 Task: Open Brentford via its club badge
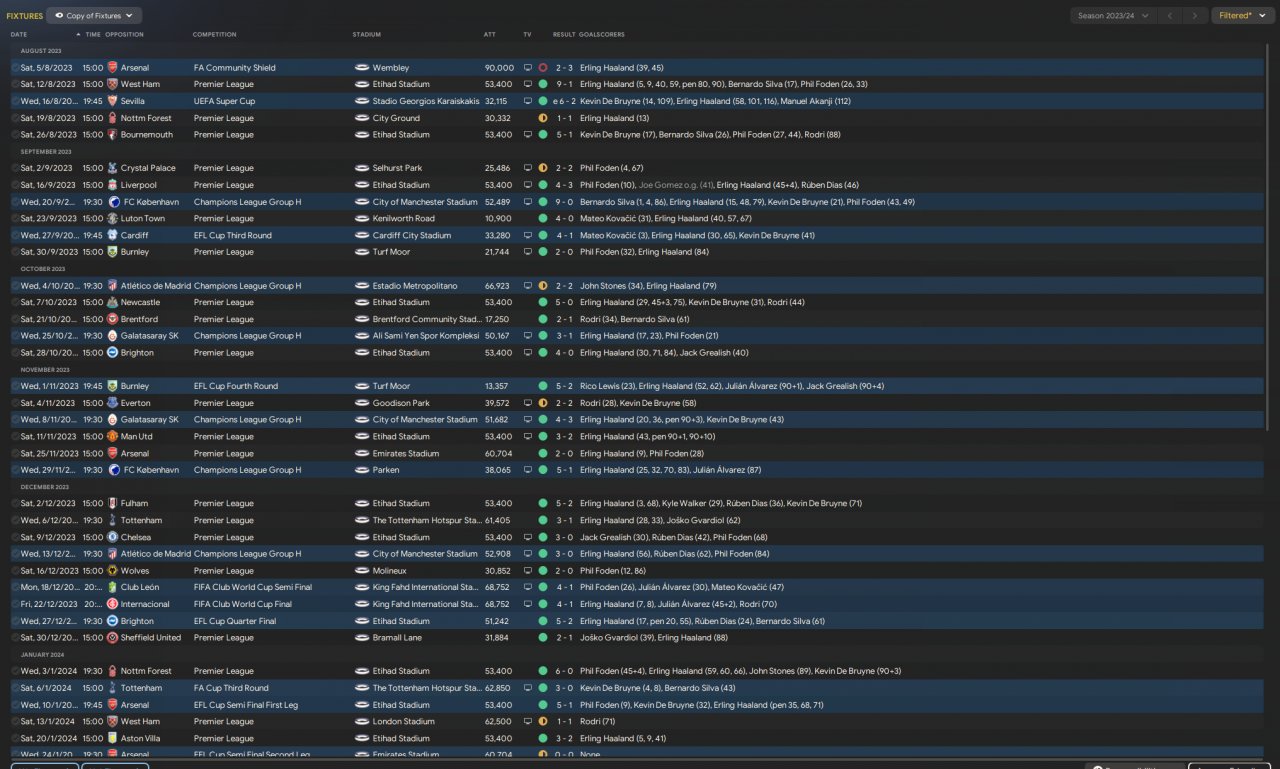tap(112, 319)
